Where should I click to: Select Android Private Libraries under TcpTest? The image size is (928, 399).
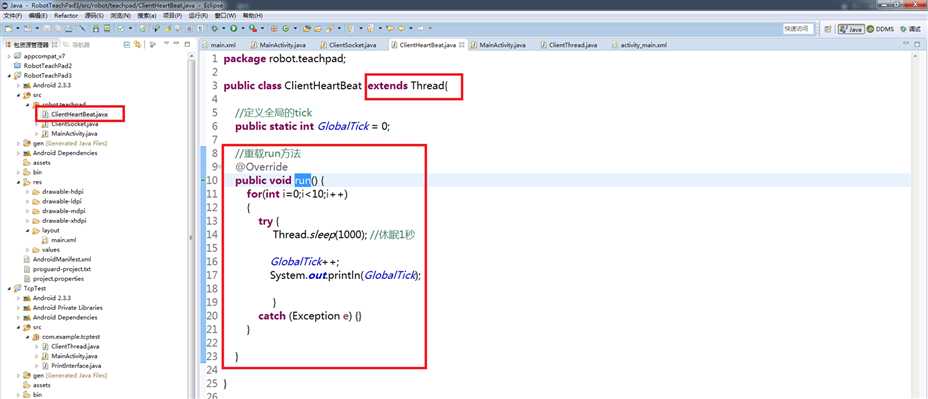tap(63, 308)
